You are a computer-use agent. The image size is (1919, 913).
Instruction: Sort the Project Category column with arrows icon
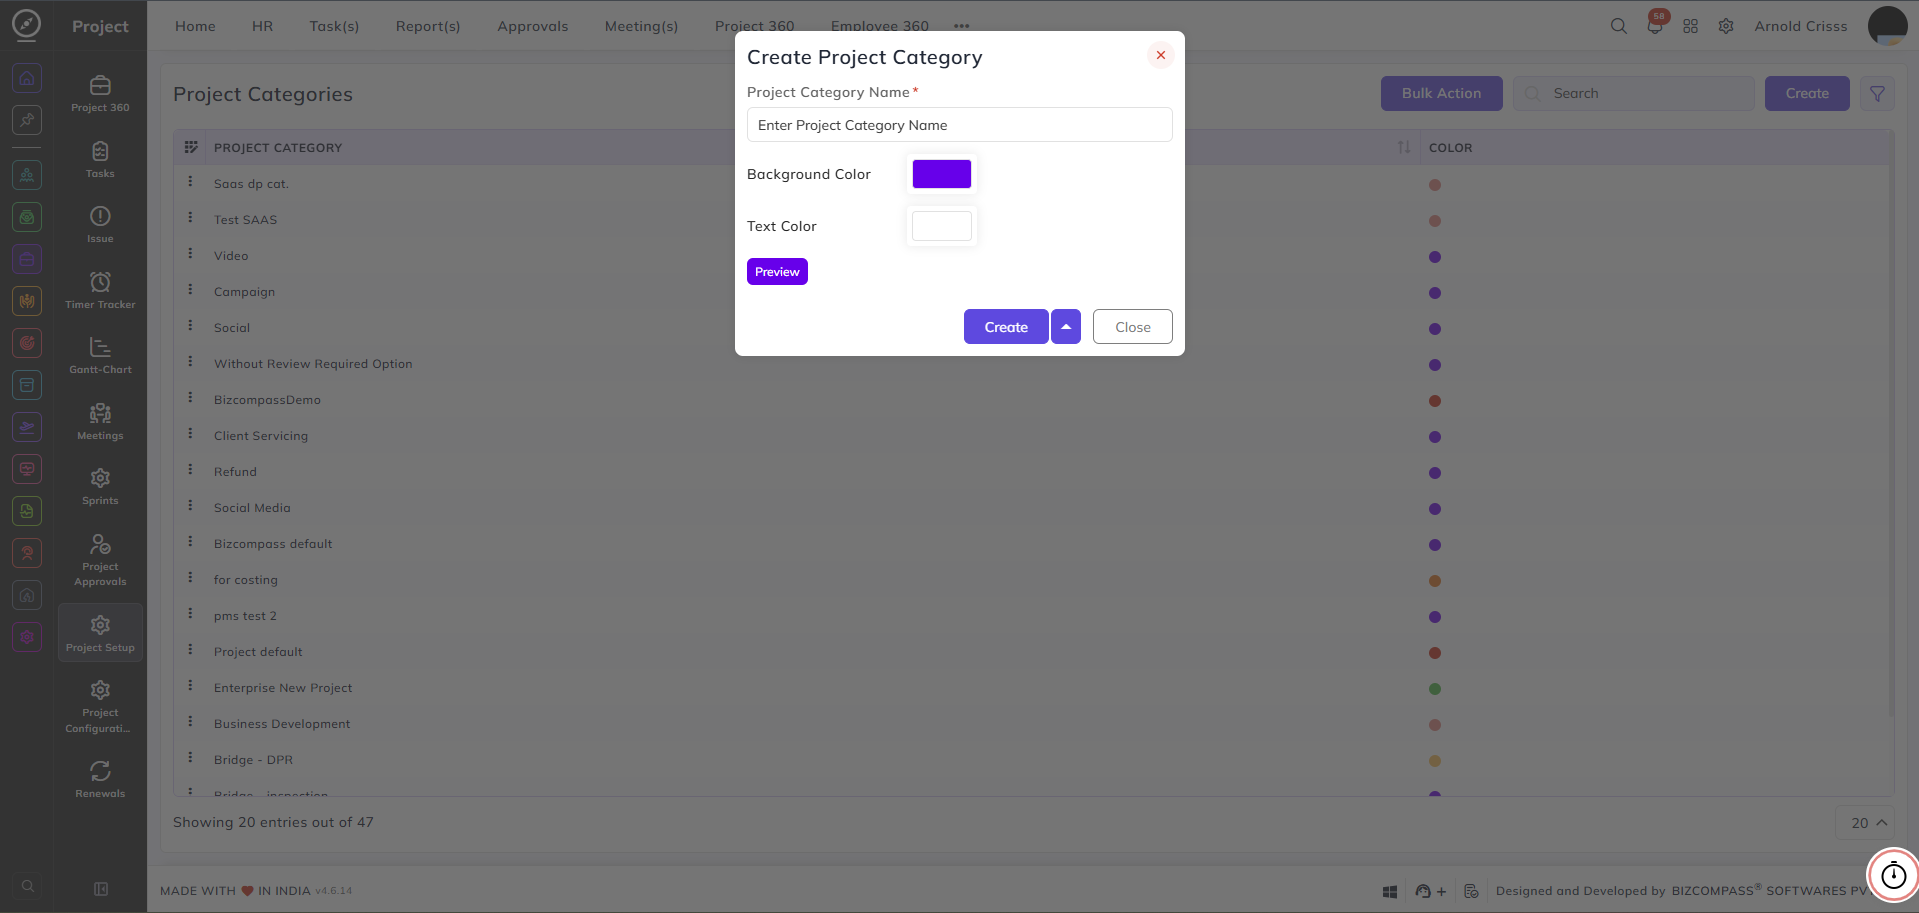tap(1404, 147)
